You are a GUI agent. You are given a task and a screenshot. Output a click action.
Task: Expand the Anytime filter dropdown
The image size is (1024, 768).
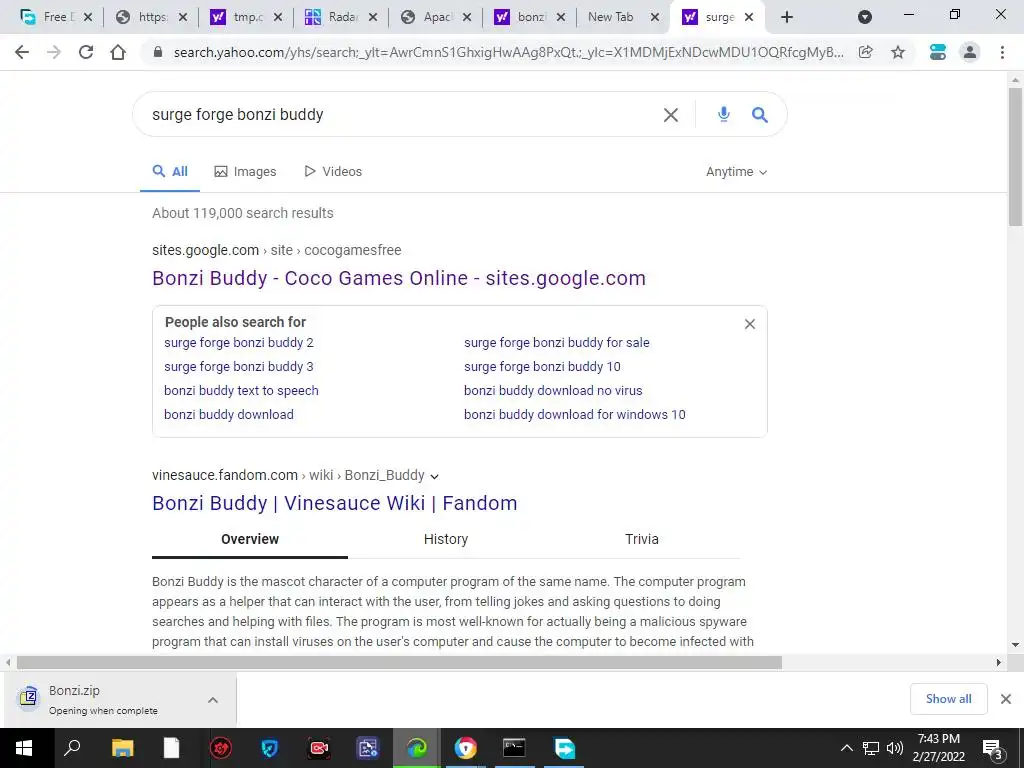pos(736,172)
